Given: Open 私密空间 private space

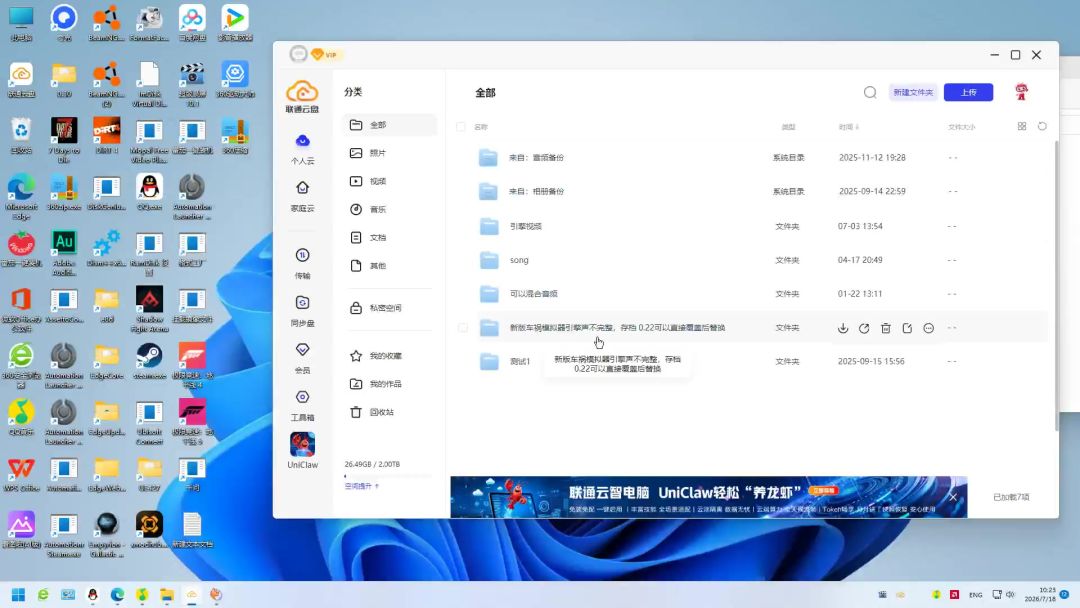Looking at the screenshot, I should click(x=390, y=308).
